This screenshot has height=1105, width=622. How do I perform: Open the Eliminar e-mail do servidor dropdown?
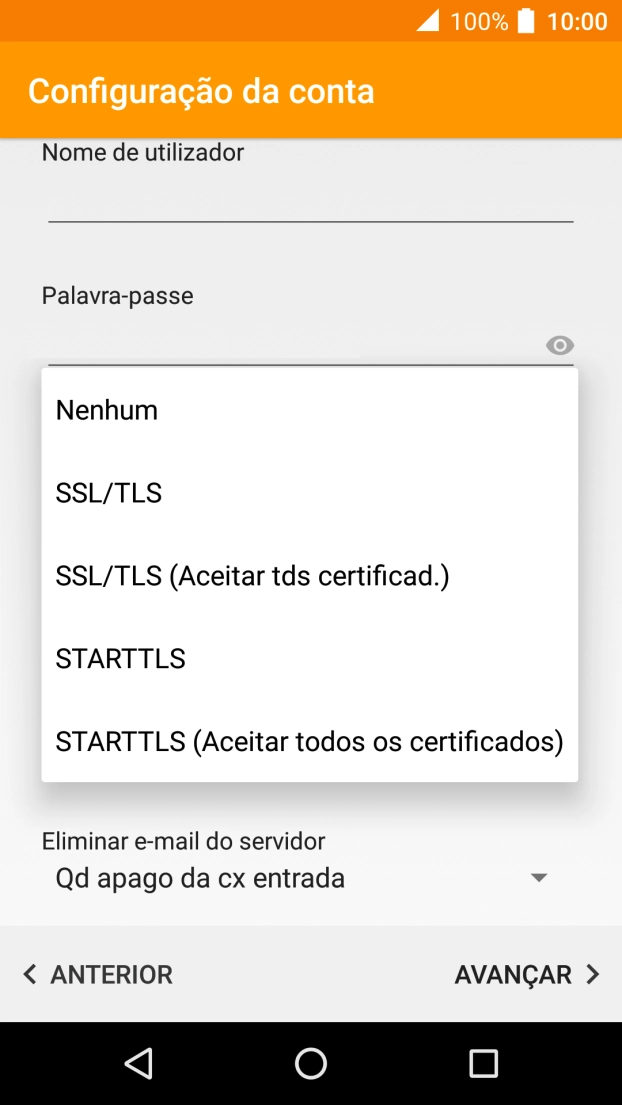click(538, 877)
